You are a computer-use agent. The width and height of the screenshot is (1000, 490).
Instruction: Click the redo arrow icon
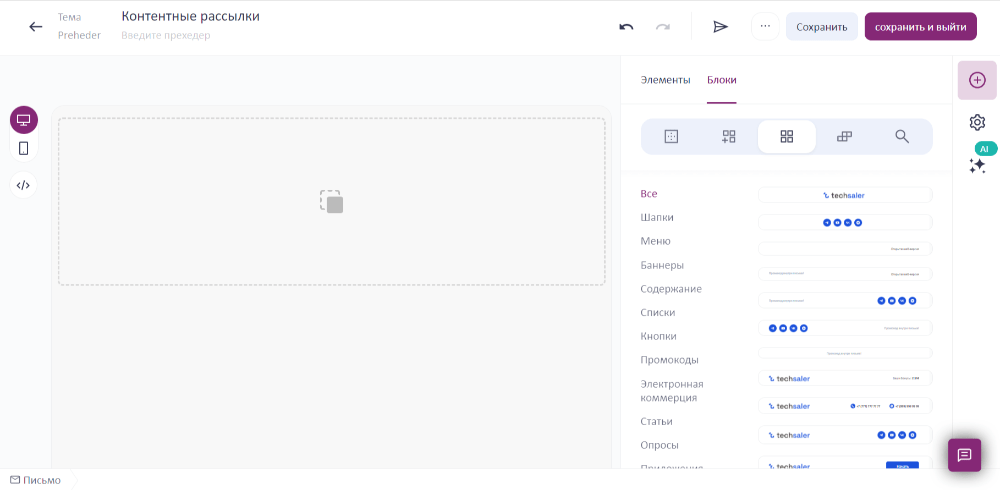pos(663,27)
